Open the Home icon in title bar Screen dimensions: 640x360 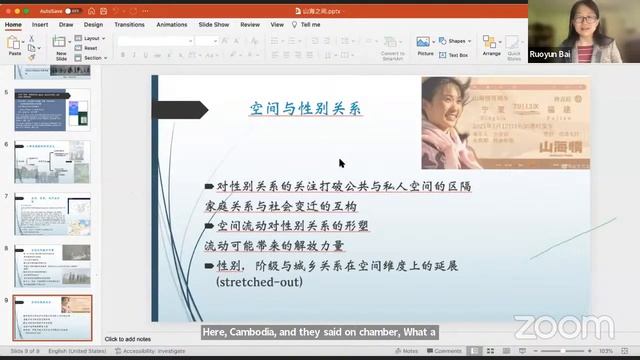[x=92, y=11]
